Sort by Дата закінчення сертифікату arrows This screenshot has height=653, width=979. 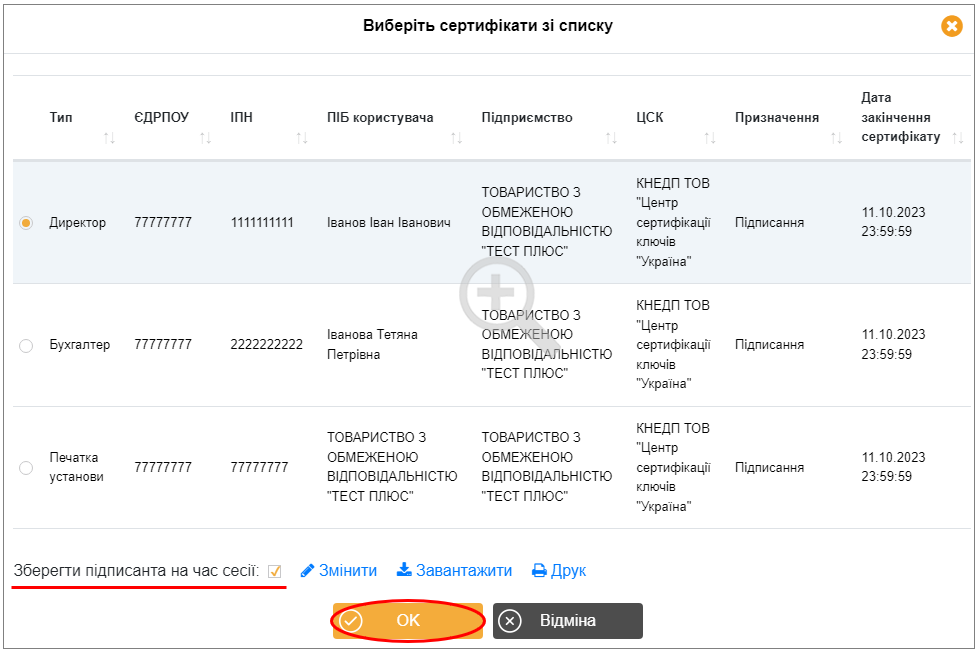click(958, 138)
